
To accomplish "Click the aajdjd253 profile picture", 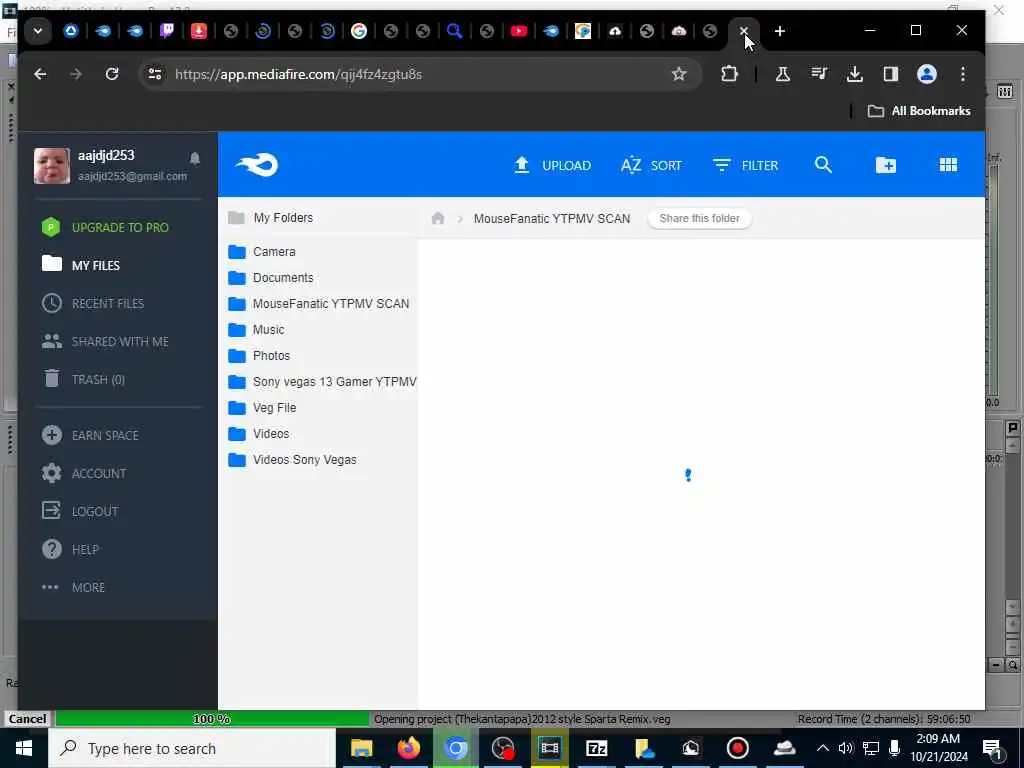I will pyautogui.click(x=52, y=166).
